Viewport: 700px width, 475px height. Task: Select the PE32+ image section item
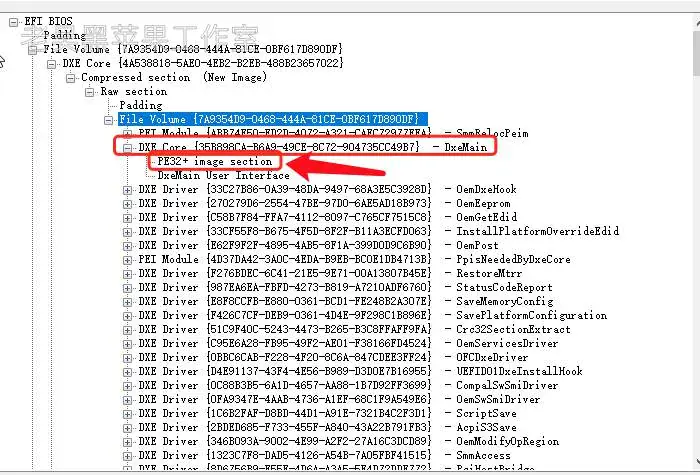[215, 161]
